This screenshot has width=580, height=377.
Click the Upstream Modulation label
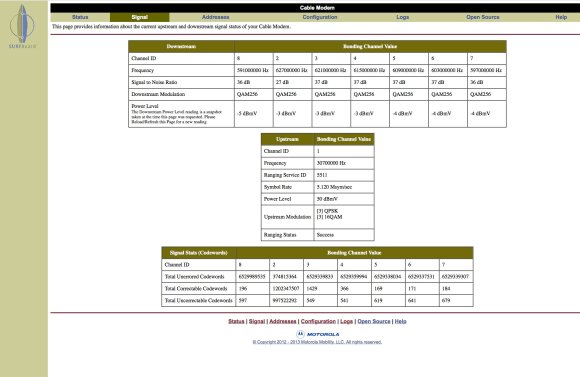click(x=287, y=217)
